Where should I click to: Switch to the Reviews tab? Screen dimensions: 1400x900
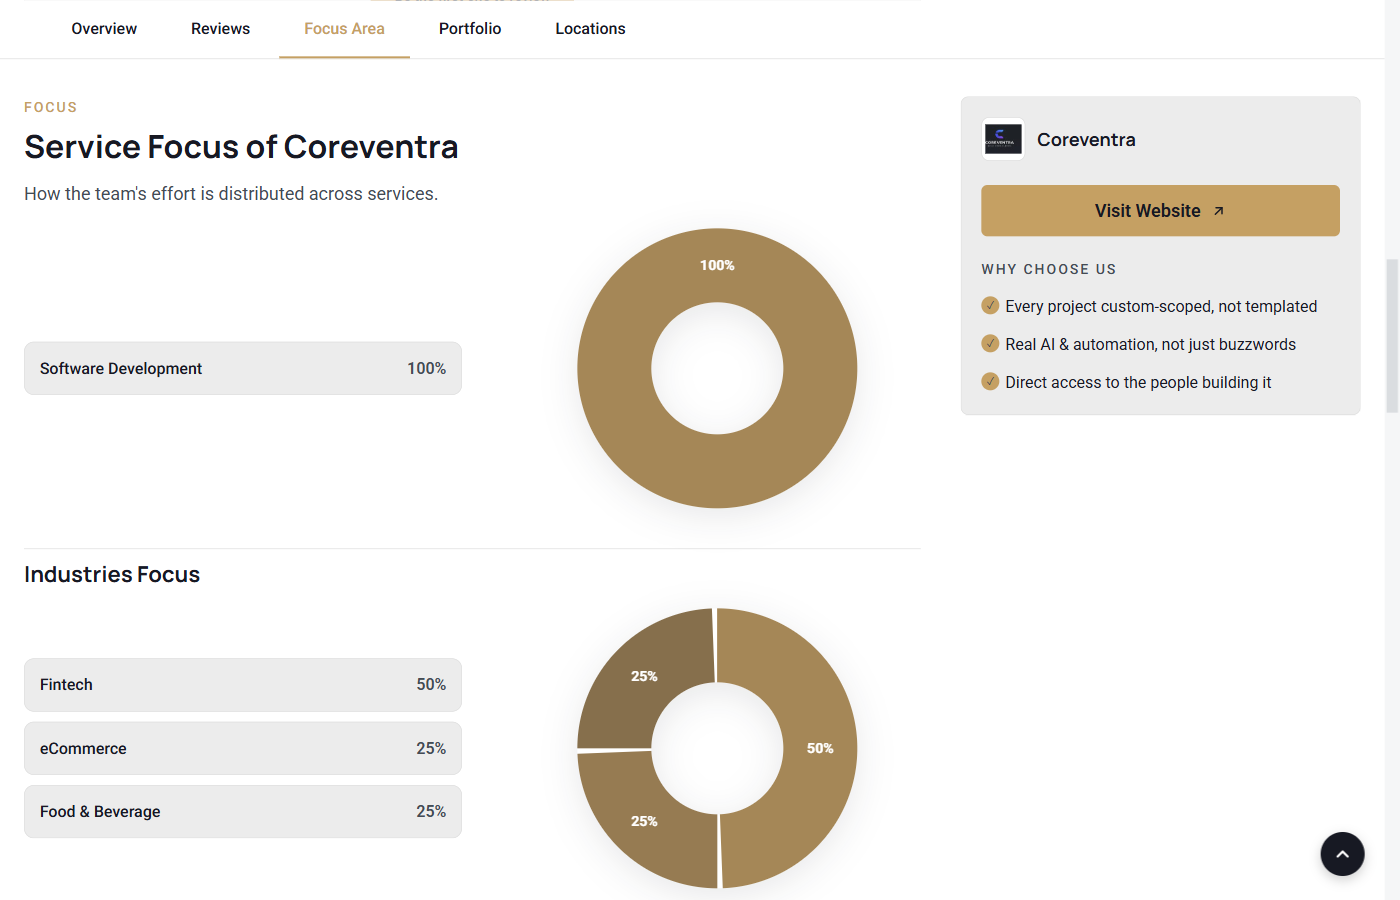(220, 29)
